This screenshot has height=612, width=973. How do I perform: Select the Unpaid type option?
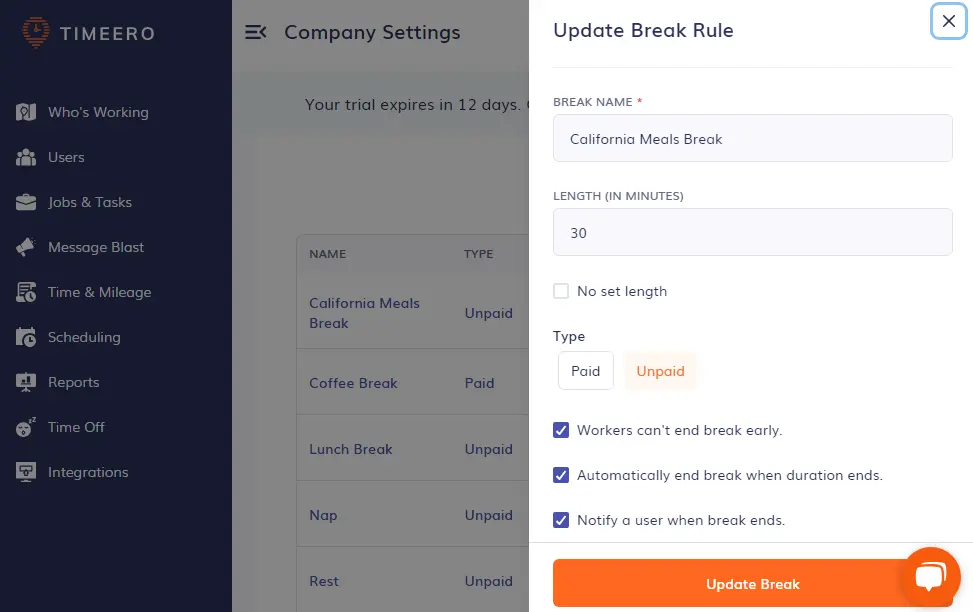click(x=660, y=370)
